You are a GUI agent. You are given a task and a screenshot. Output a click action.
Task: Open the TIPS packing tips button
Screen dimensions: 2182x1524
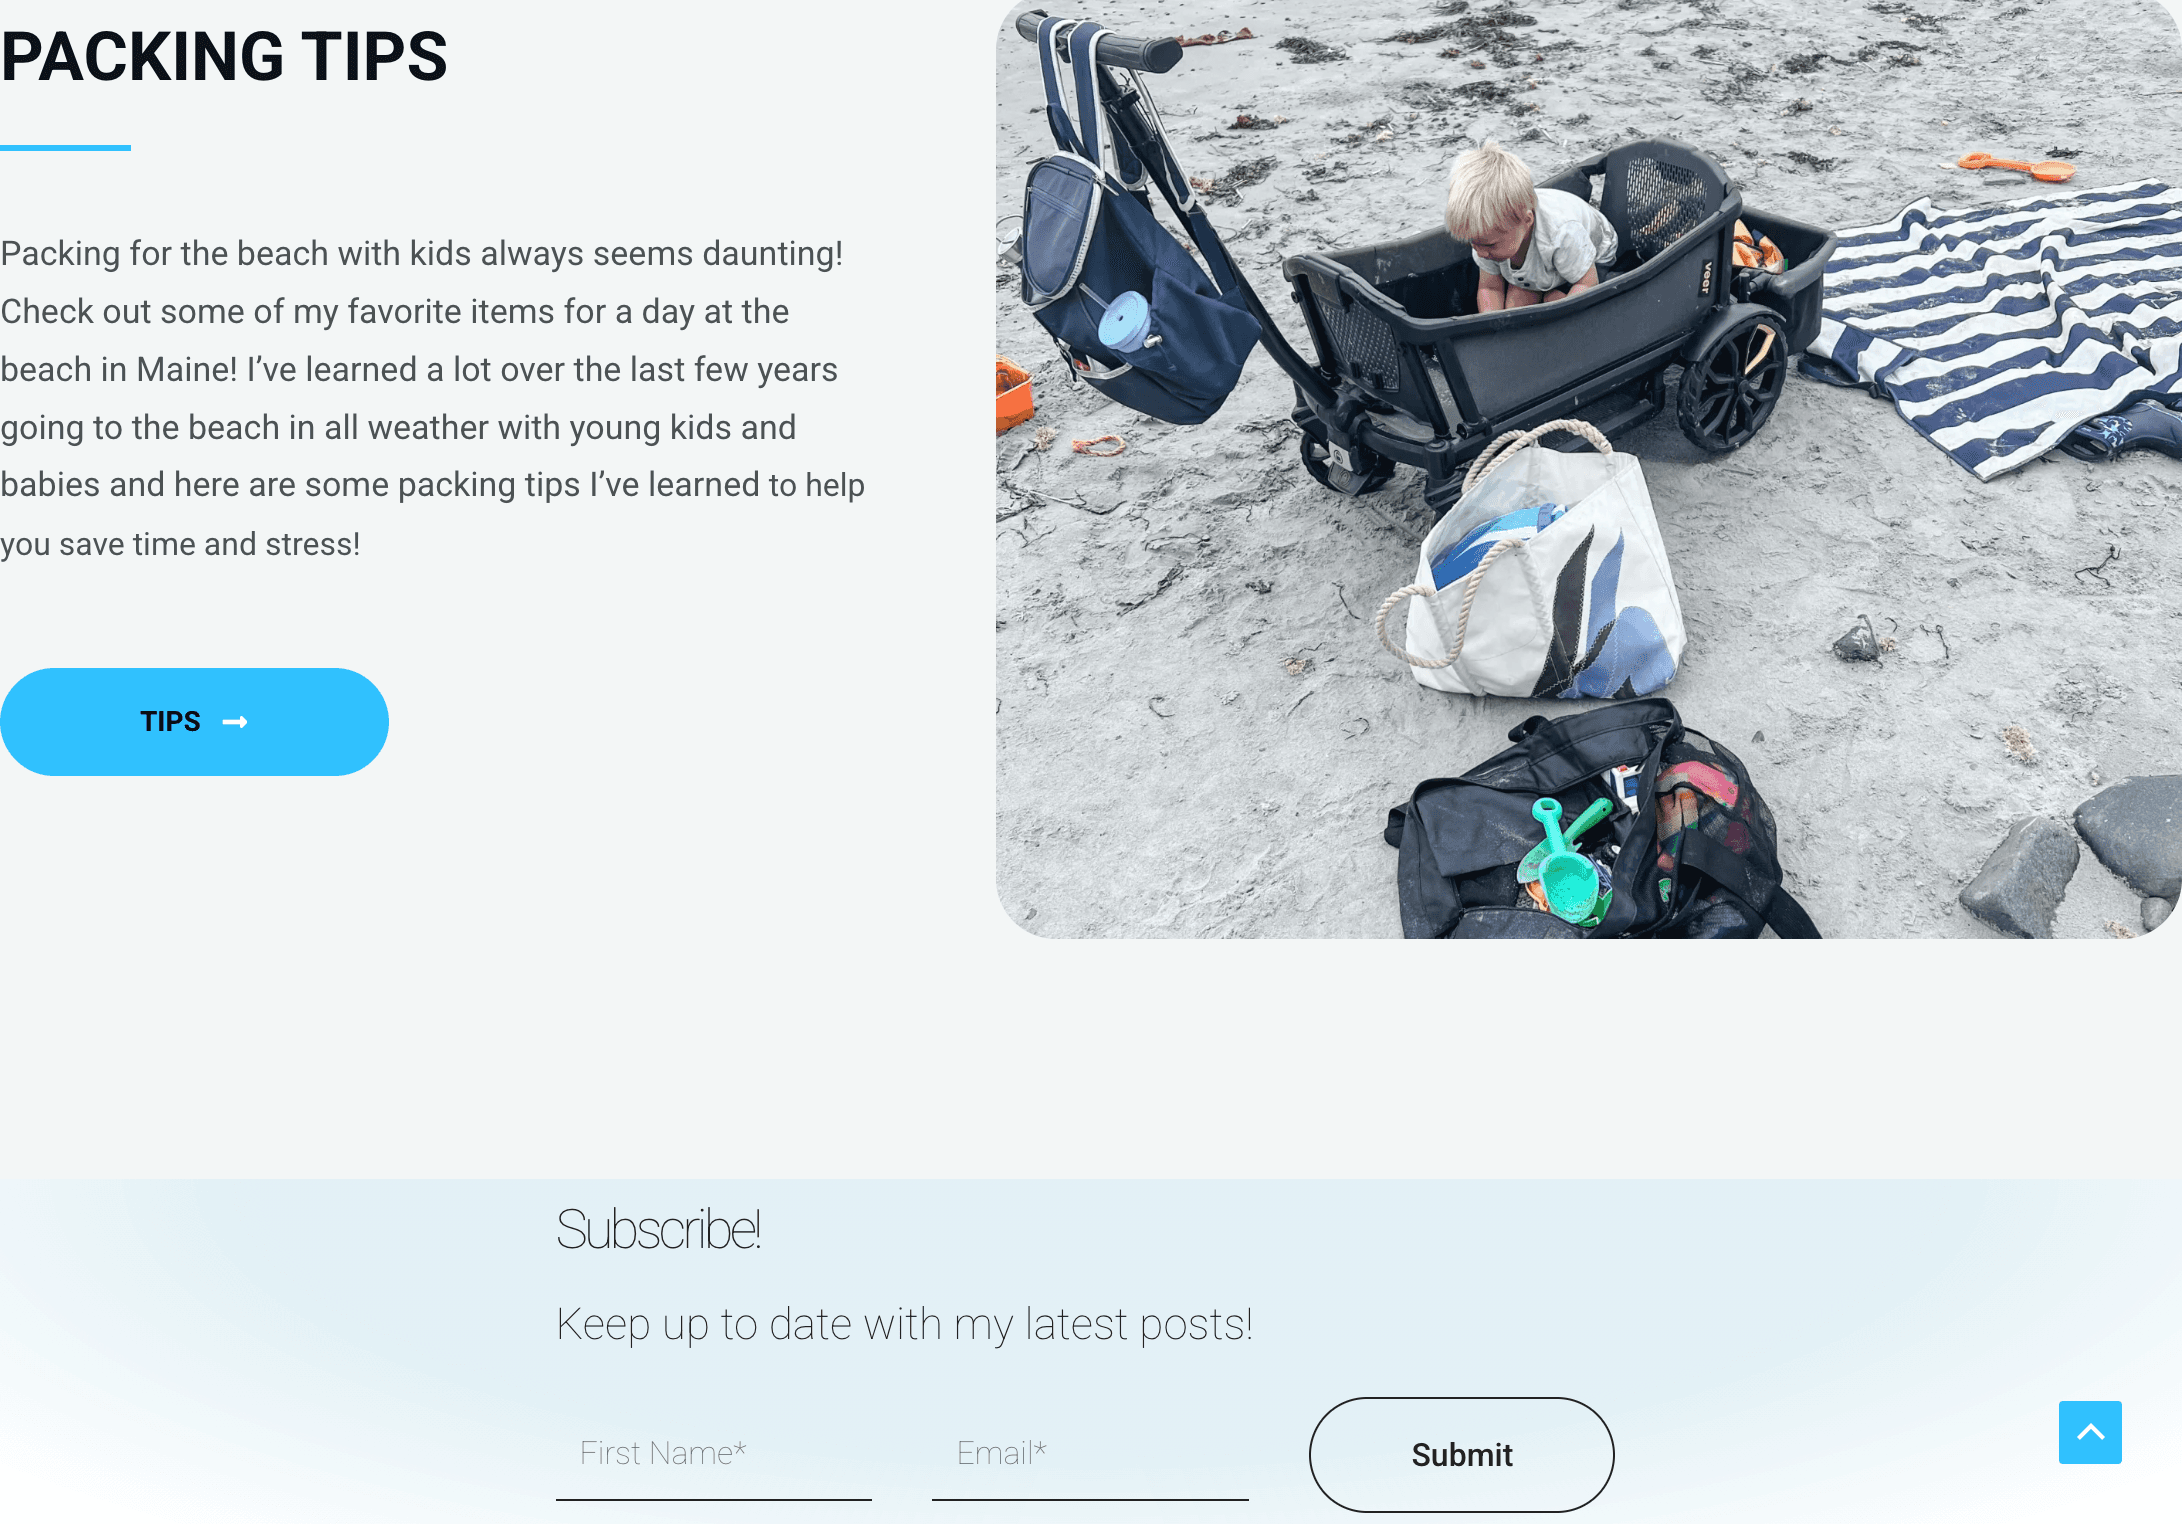194,722
